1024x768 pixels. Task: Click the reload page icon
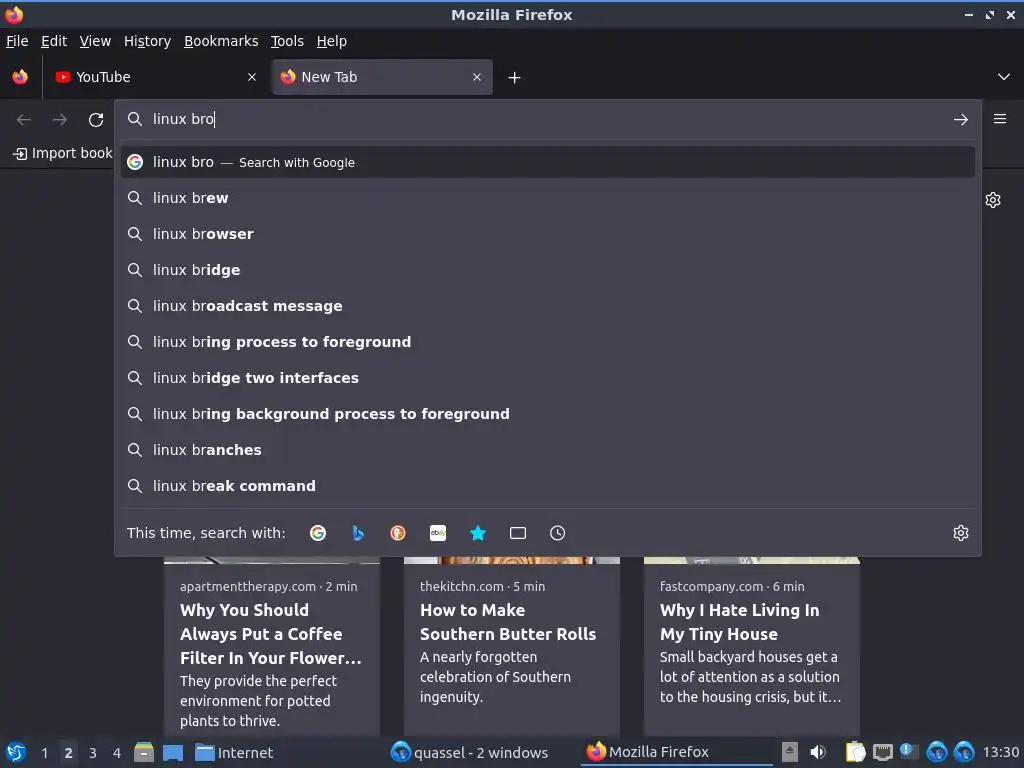(96, 120)
